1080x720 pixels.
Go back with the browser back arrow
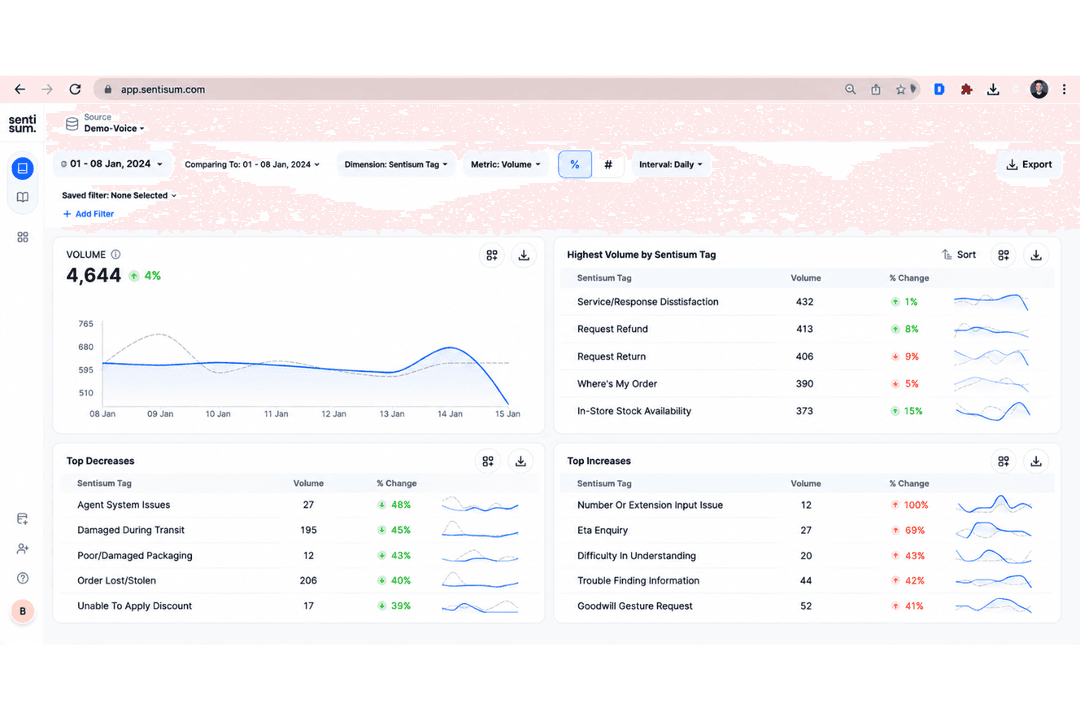pos(20,90)
